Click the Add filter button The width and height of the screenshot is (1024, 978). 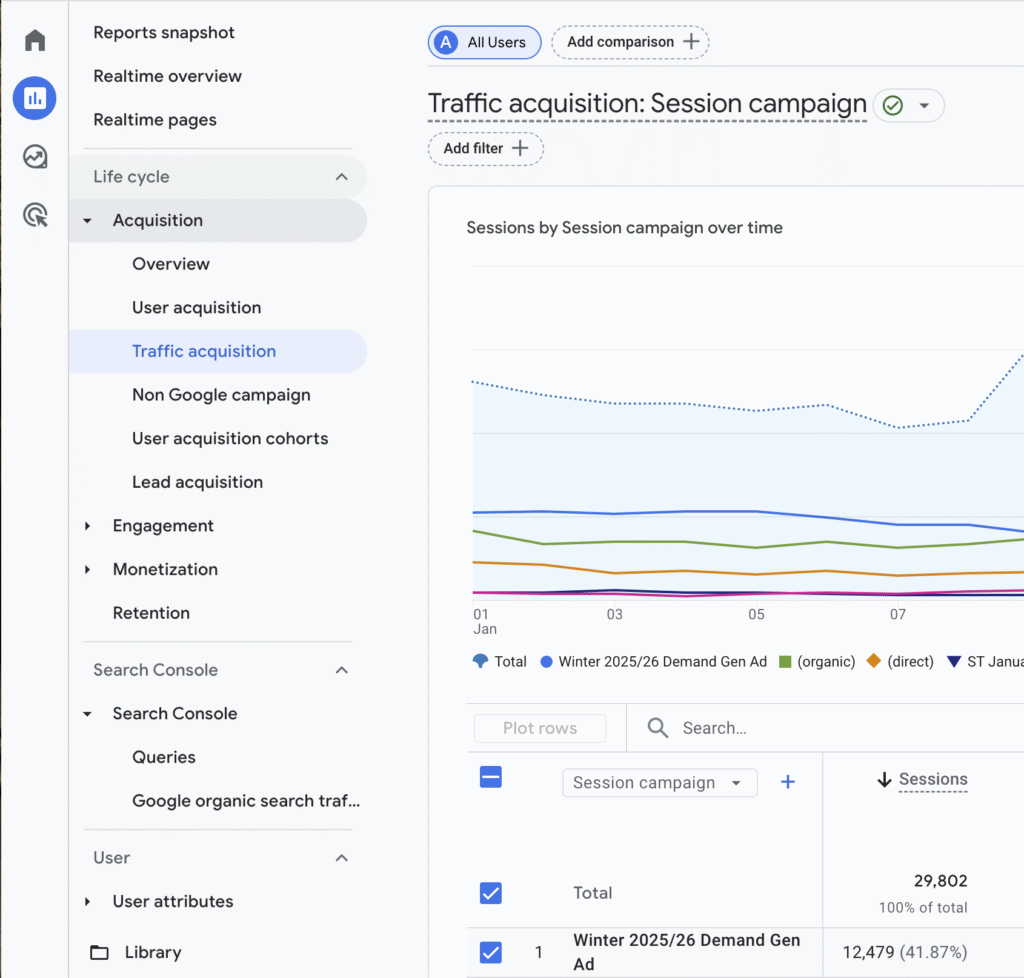click(x=485, y=148)
